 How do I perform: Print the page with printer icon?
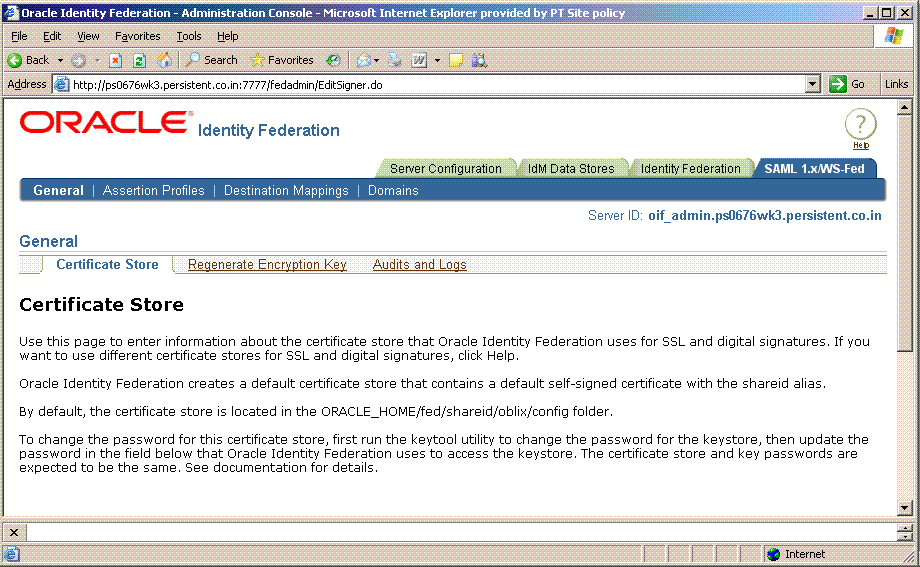(x=395, y=60)
